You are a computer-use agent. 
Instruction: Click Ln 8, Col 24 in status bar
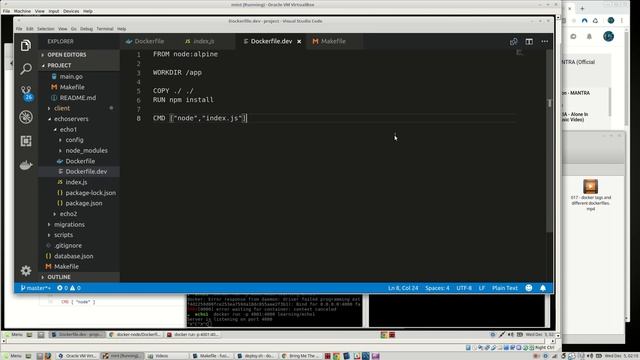(x=403, y=288)
